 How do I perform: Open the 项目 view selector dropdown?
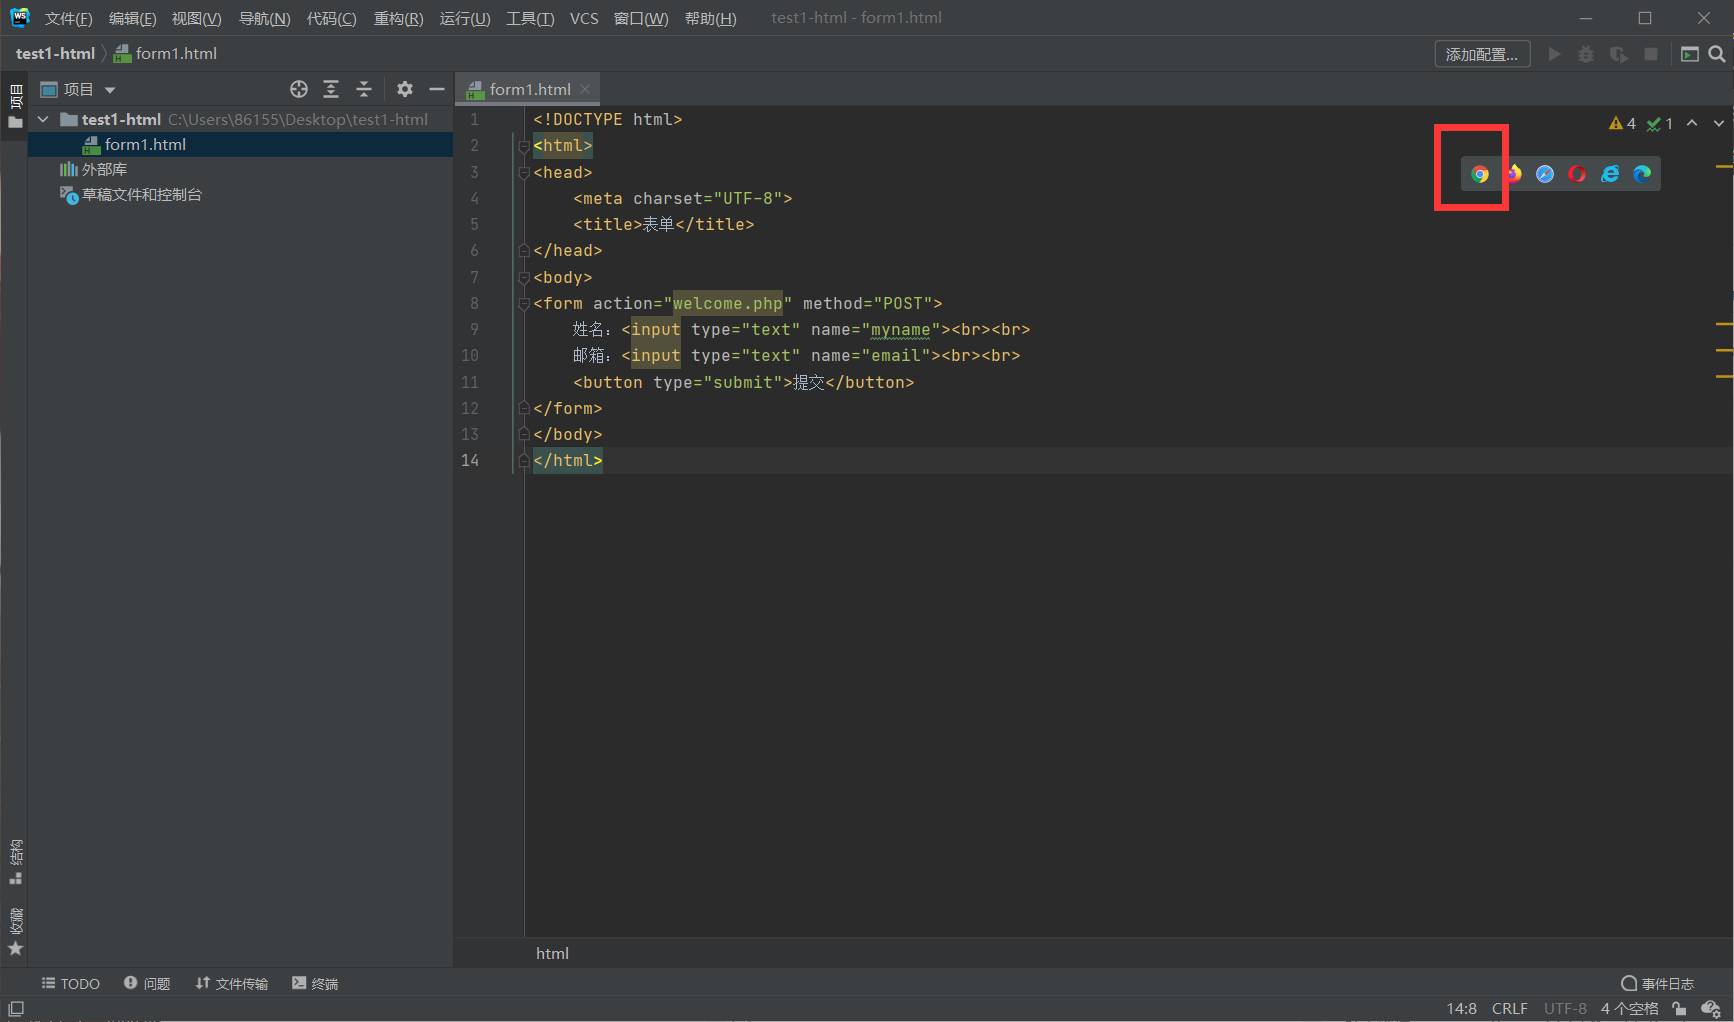point(87,89)
